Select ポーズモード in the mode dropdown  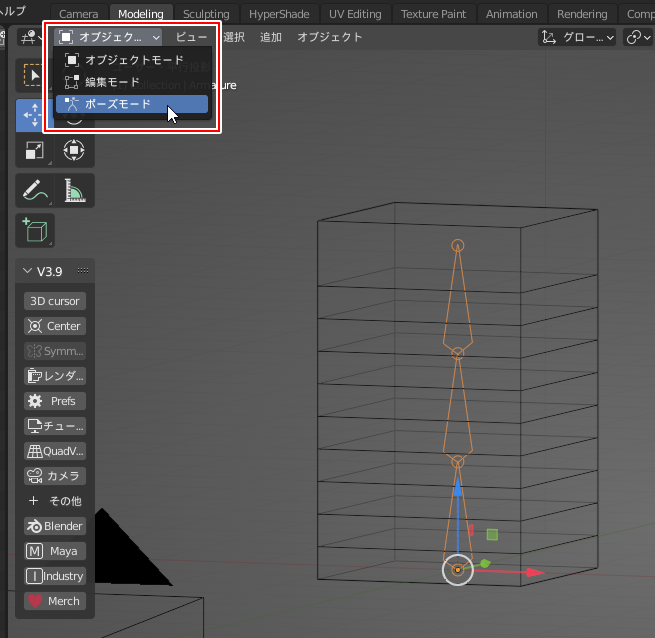tap(131, 104)
